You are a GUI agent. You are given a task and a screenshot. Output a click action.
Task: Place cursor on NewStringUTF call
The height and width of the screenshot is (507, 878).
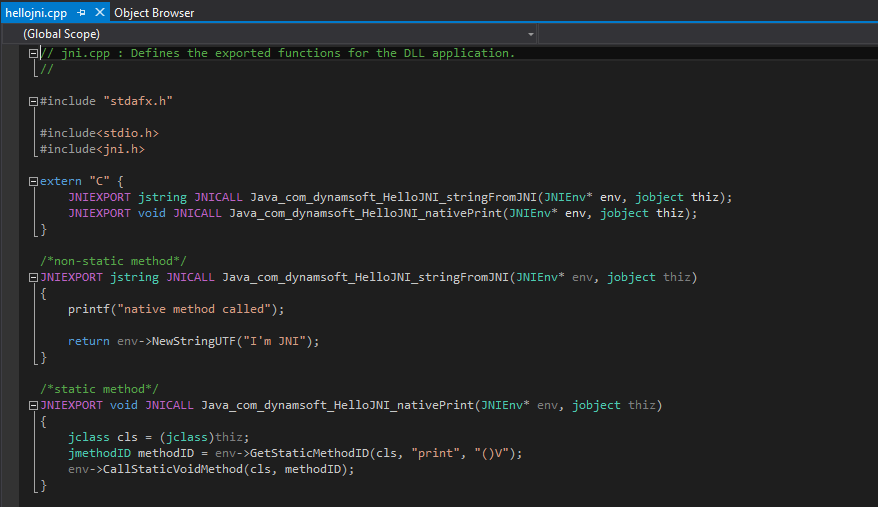(200, 341)
